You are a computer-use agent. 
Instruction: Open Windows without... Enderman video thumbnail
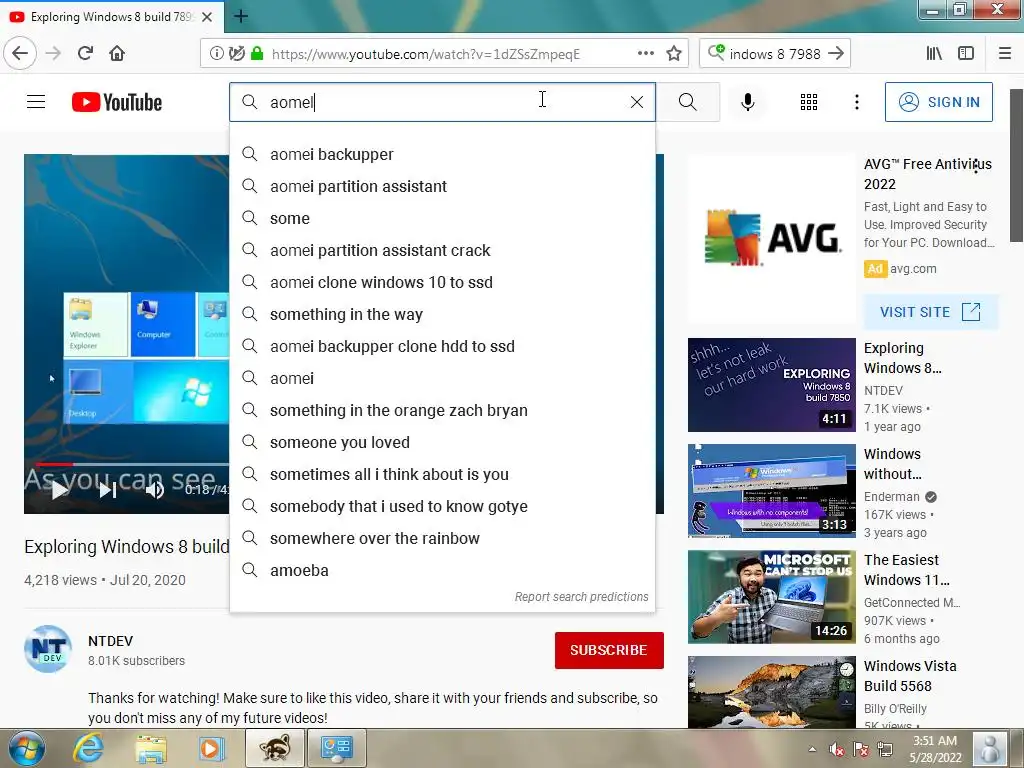click(771, 491)
